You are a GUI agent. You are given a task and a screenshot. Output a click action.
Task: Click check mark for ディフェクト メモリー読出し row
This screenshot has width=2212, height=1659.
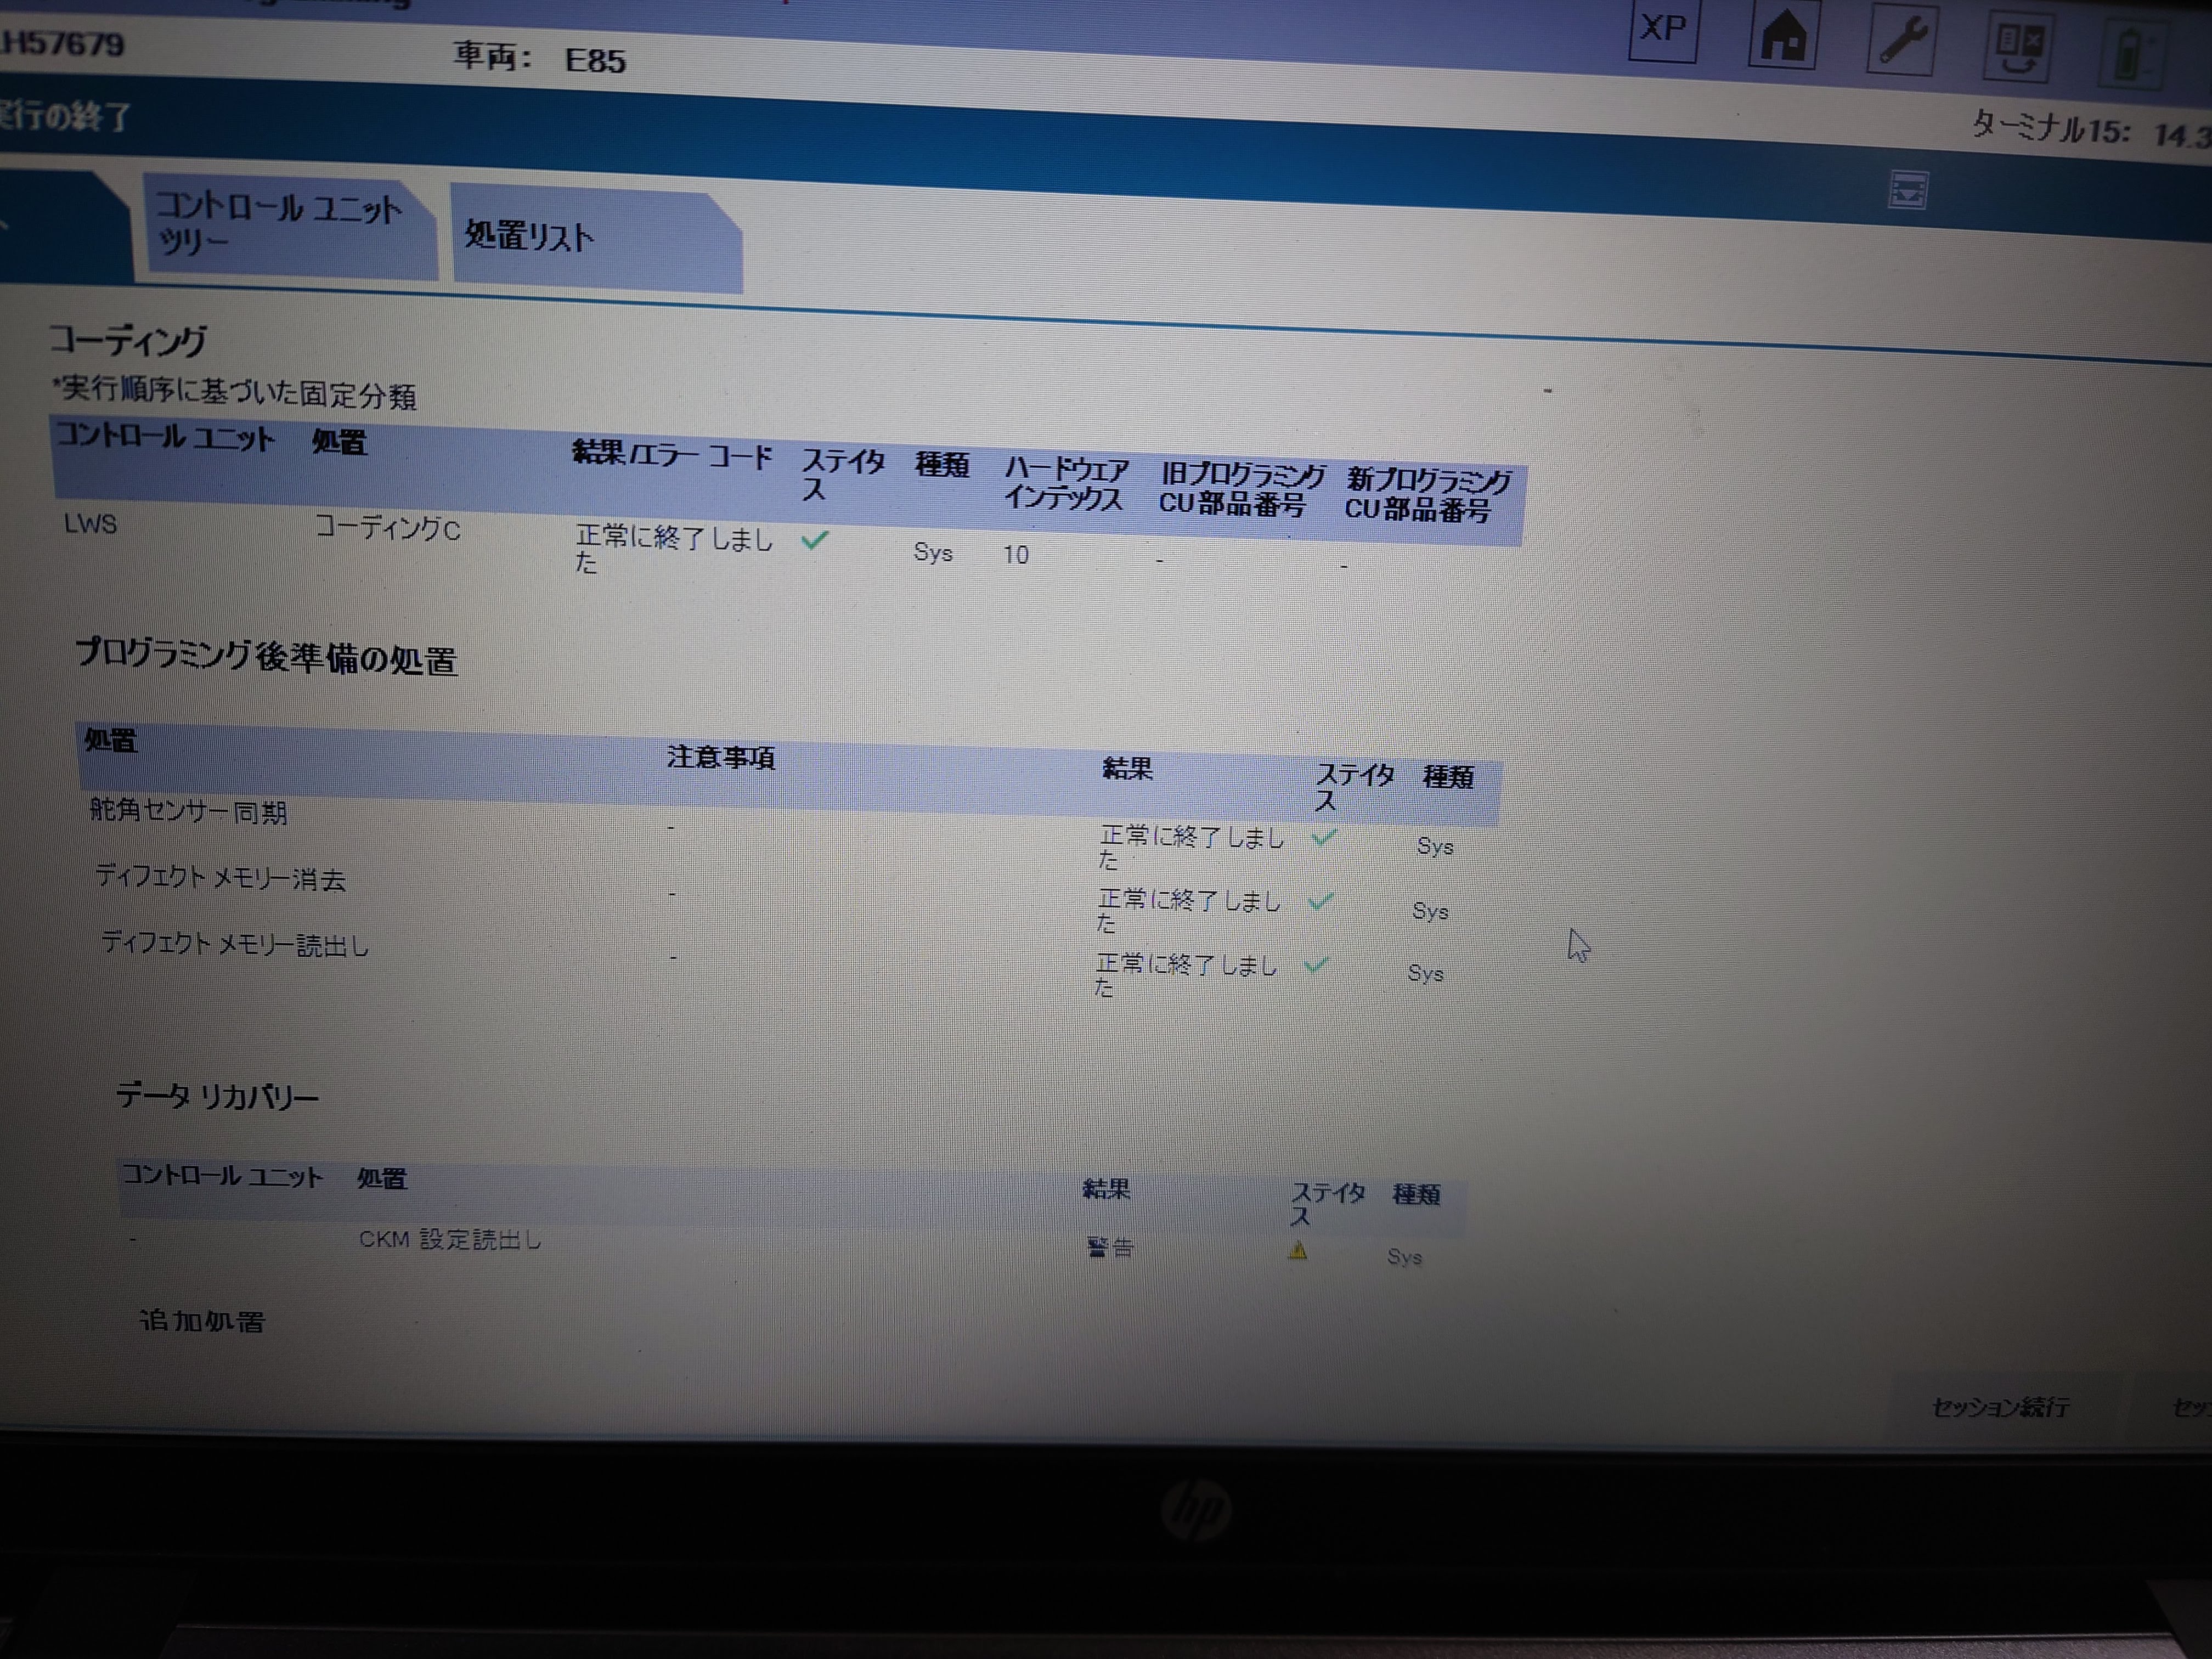(x=1316, y=965)
